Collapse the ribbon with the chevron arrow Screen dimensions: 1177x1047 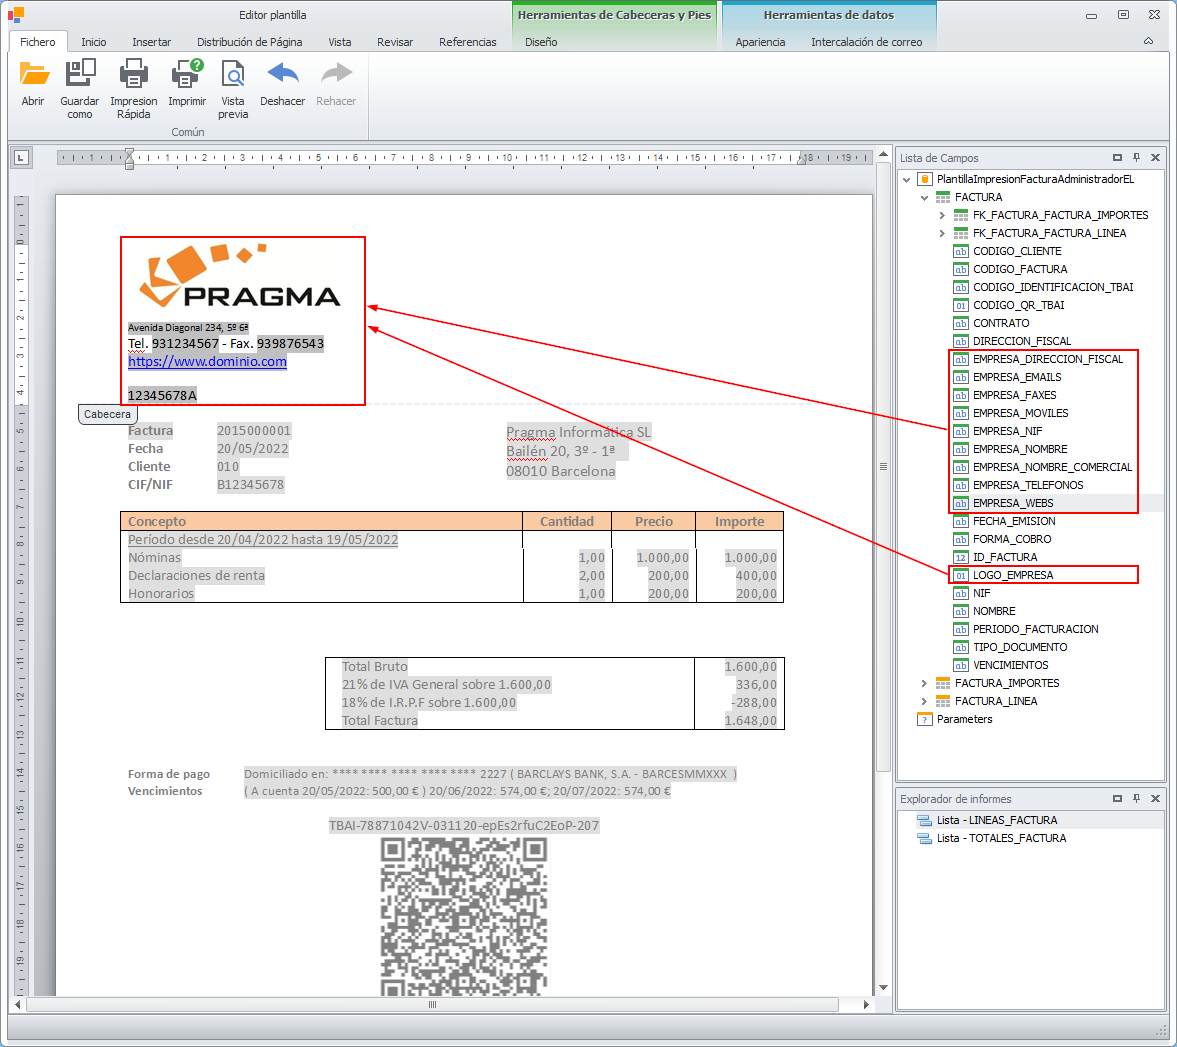(x=1148, y=42)
